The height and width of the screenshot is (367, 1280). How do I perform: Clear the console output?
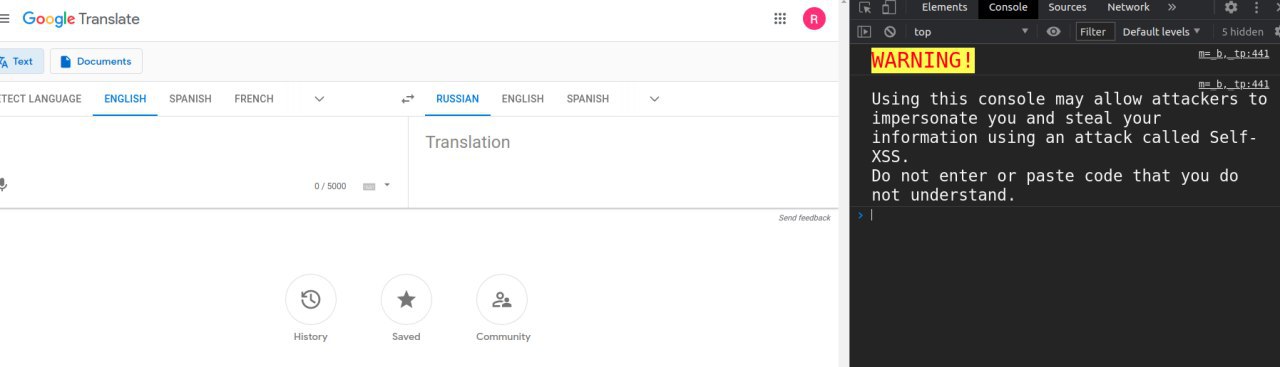click(x=889, y=32)
